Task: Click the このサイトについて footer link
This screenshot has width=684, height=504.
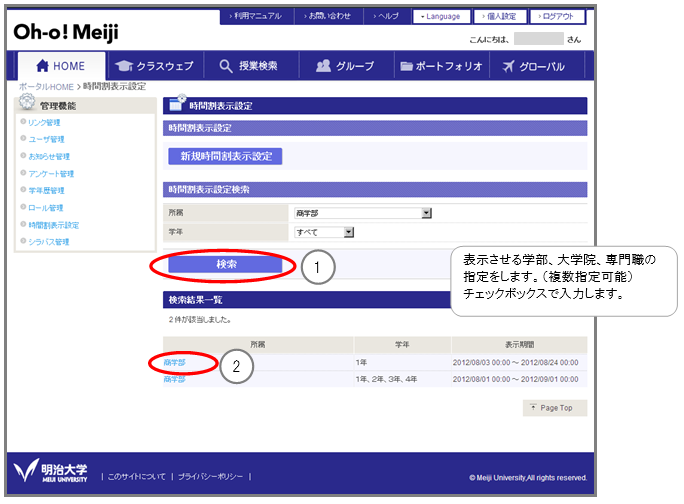Action: coord(137,477)
